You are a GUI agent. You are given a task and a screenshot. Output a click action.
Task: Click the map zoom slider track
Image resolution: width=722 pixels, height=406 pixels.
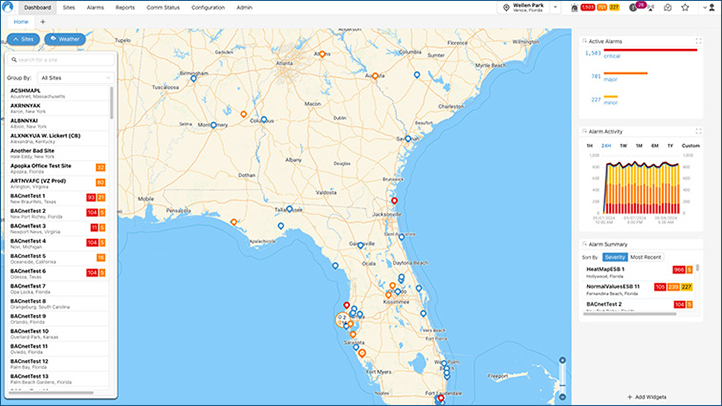pos(562,378)
